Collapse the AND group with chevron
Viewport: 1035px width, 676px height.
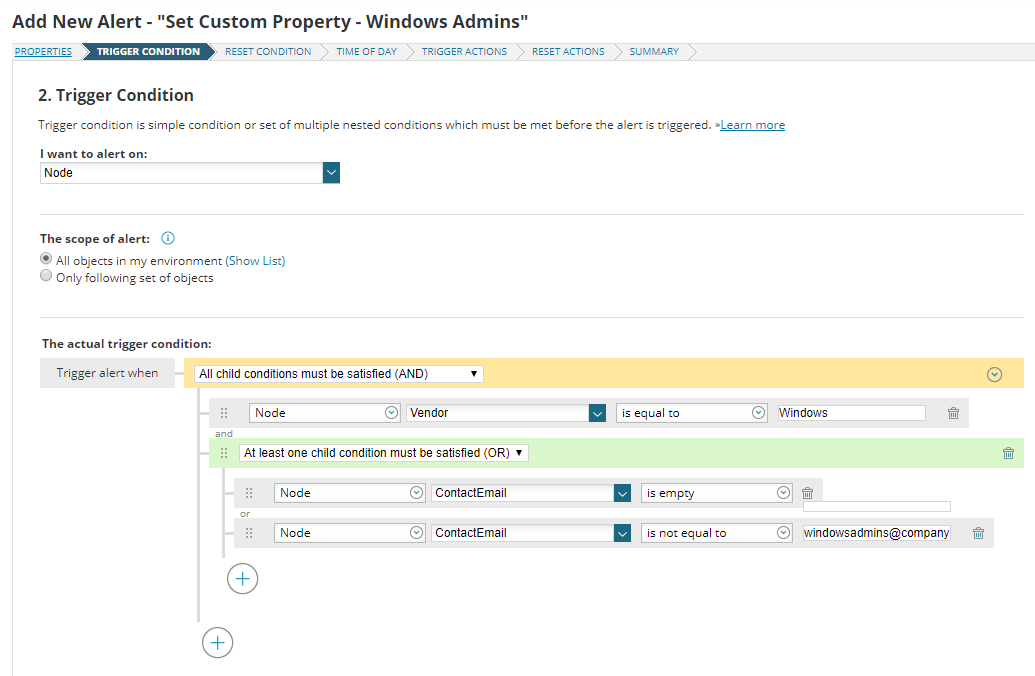[x=994, y=374]
